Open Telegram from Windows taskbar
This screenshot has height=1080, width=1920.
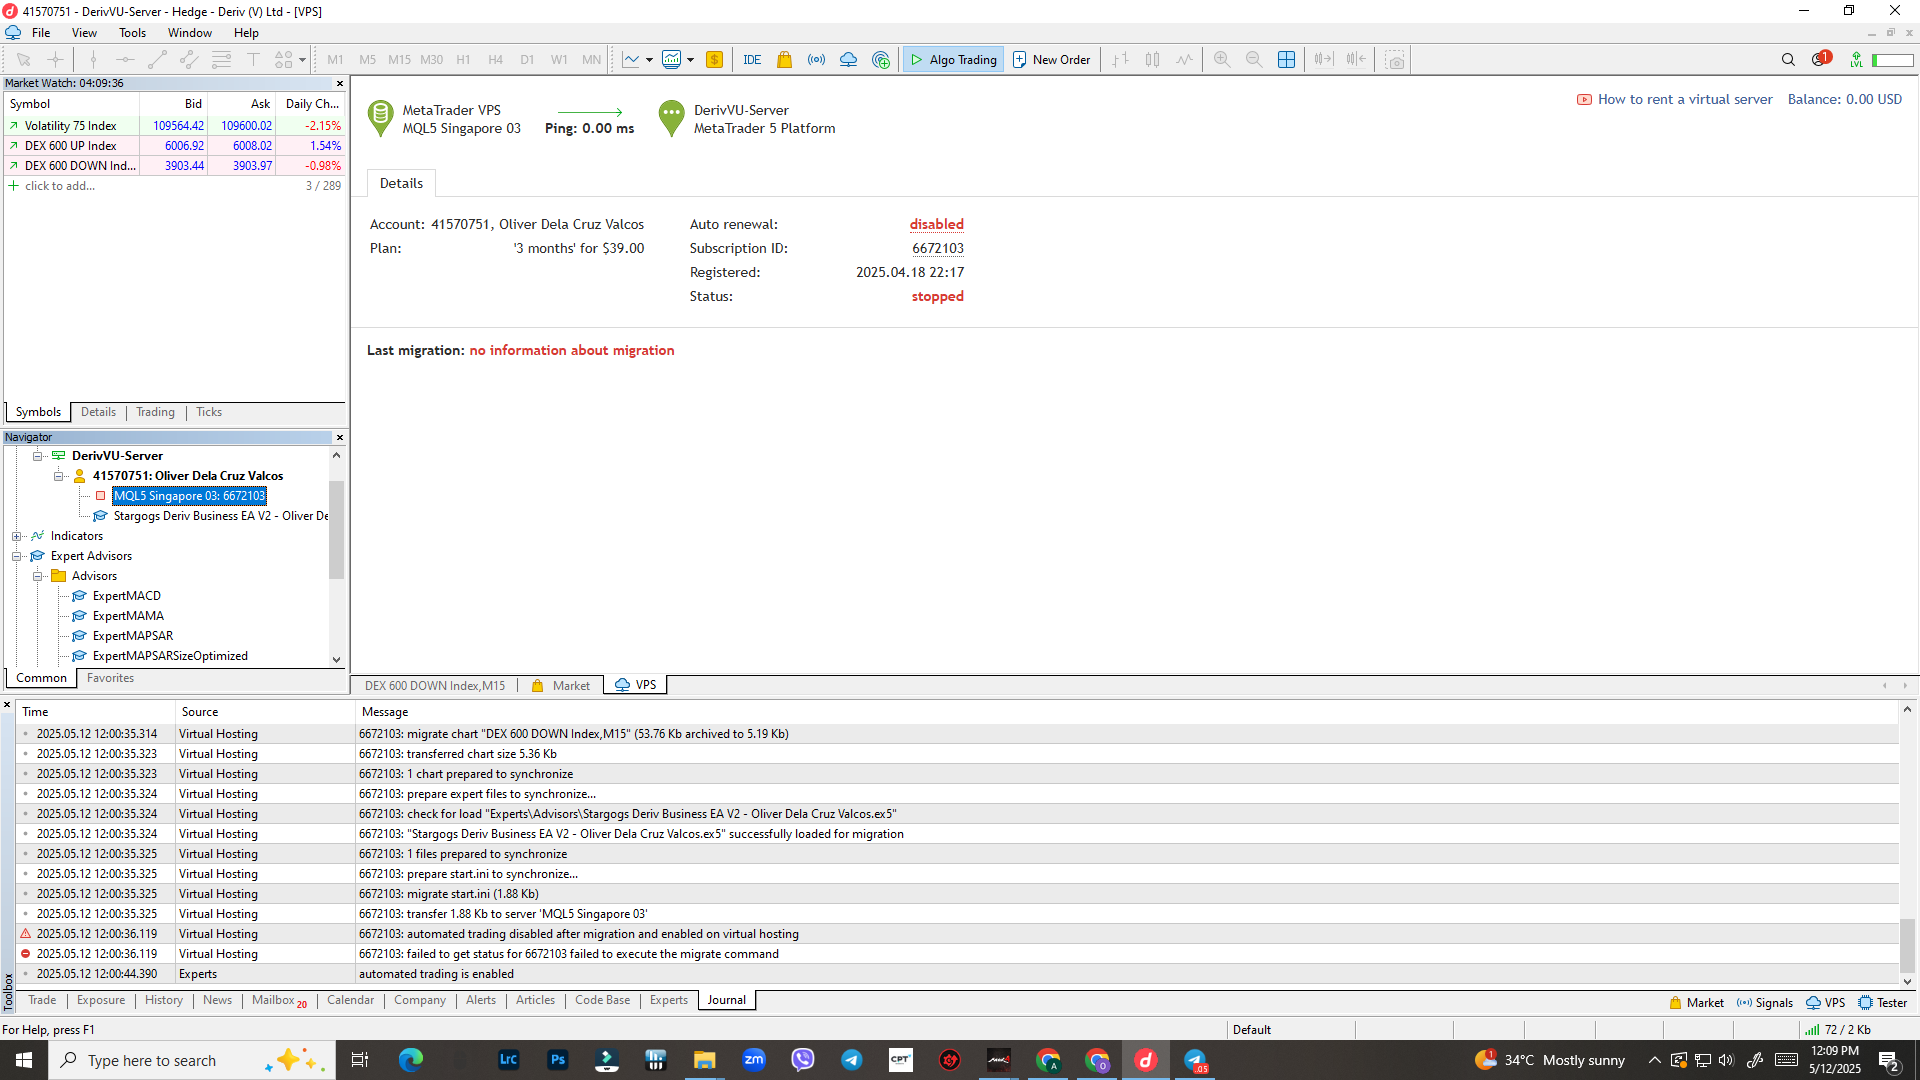point(852,1060)
